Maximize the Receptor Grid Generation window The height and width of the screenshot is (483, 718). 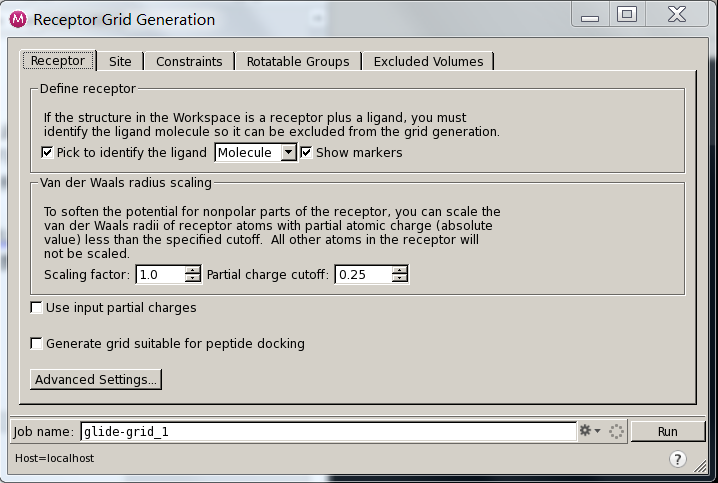627,14
